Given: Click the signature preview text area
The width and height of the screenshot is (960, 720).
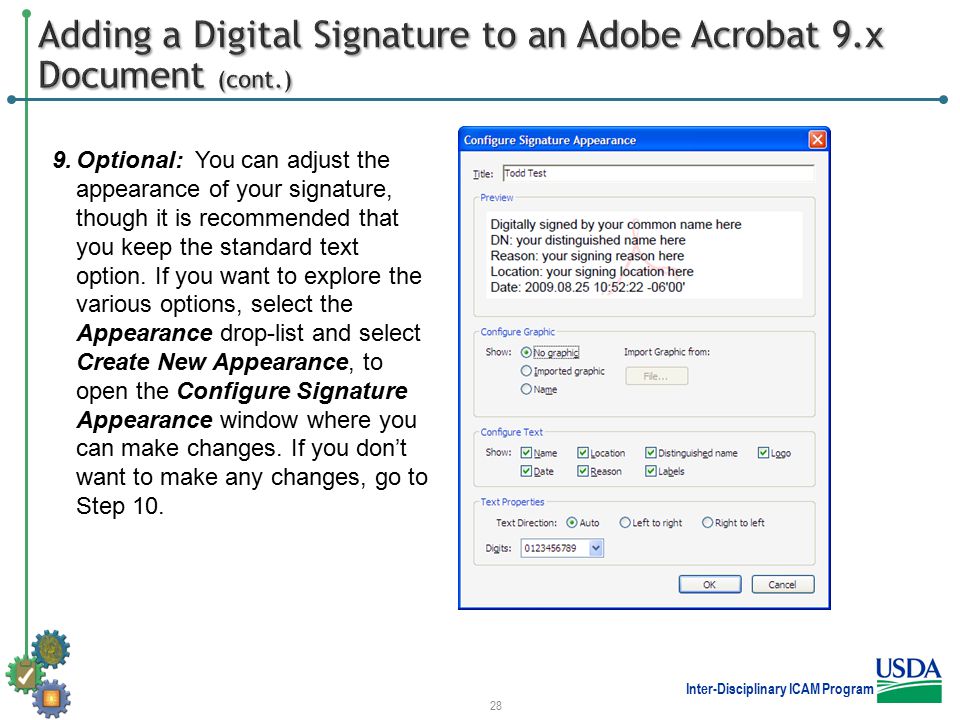Looking at the screenshot, I should point(644,255).
